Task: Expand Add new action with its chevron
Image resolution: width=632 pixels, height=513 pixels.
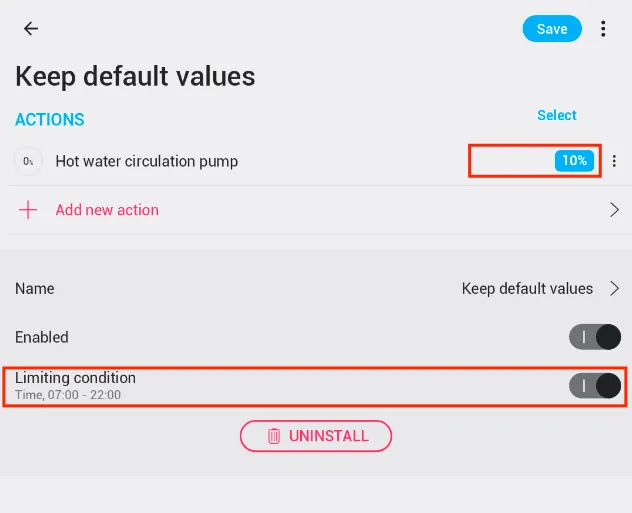Action: (x=614, y=210)
